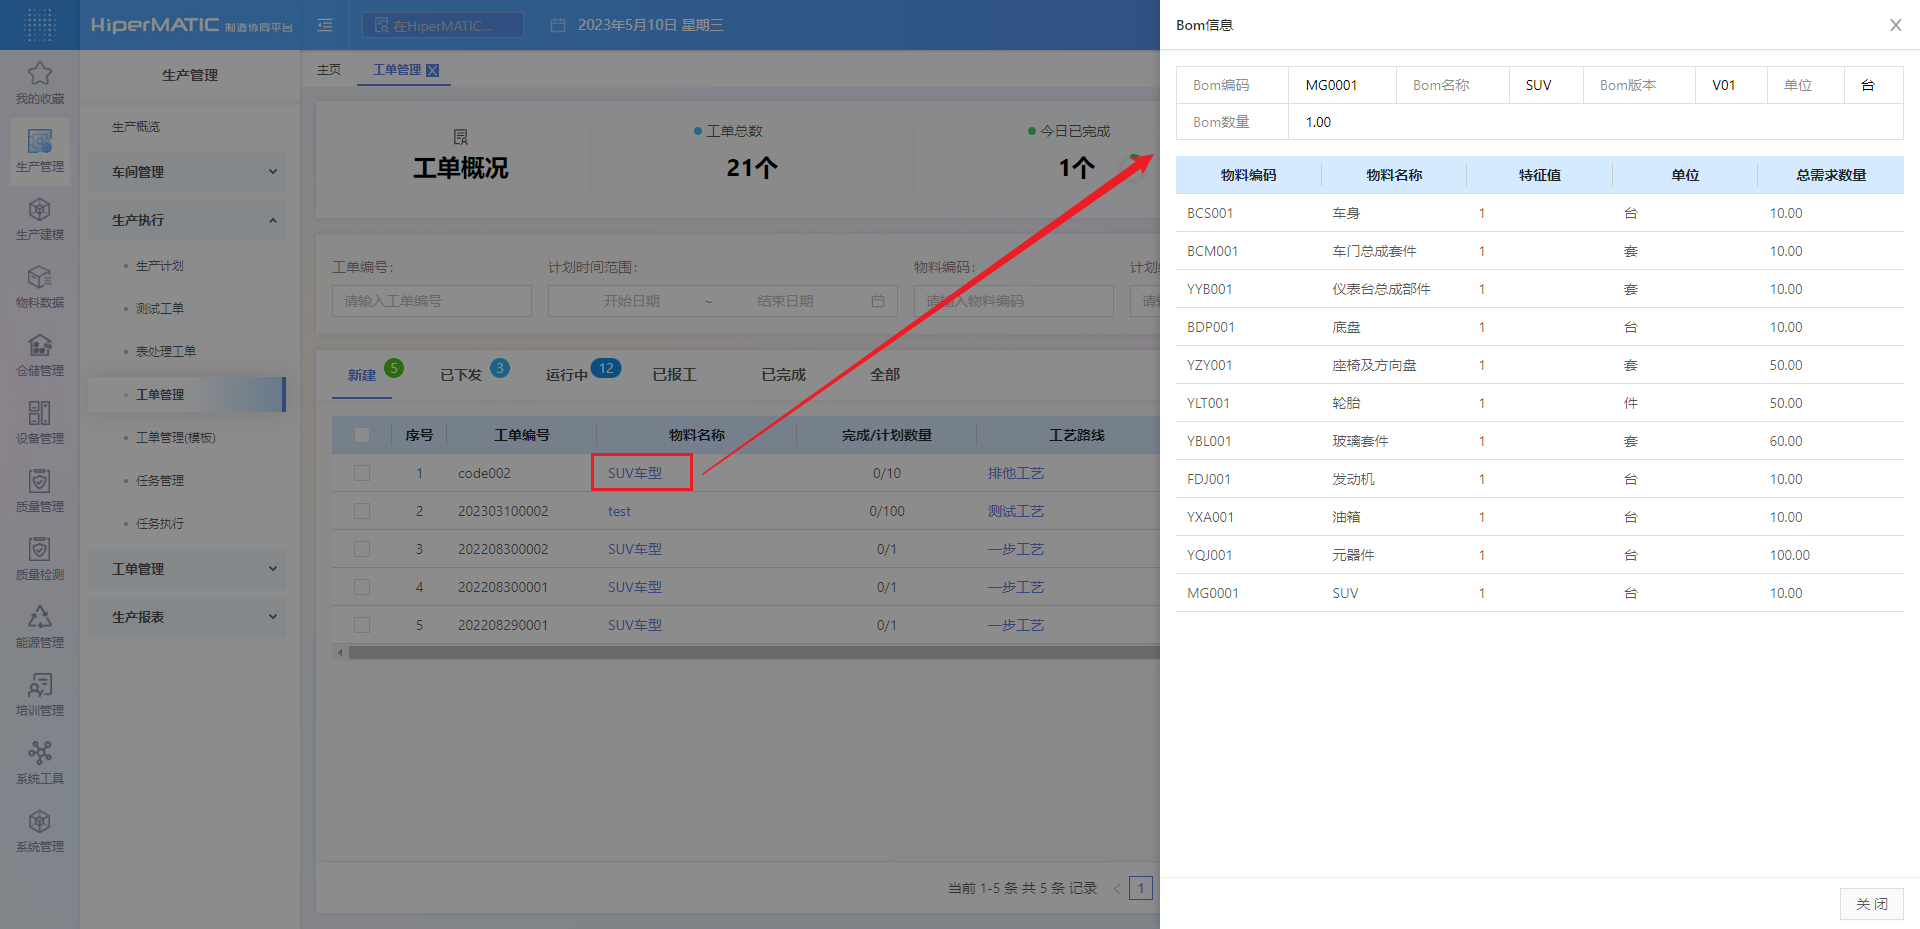
Task: Click the horizontal scrollbar under the table
Action: click(x=754, y=653)
